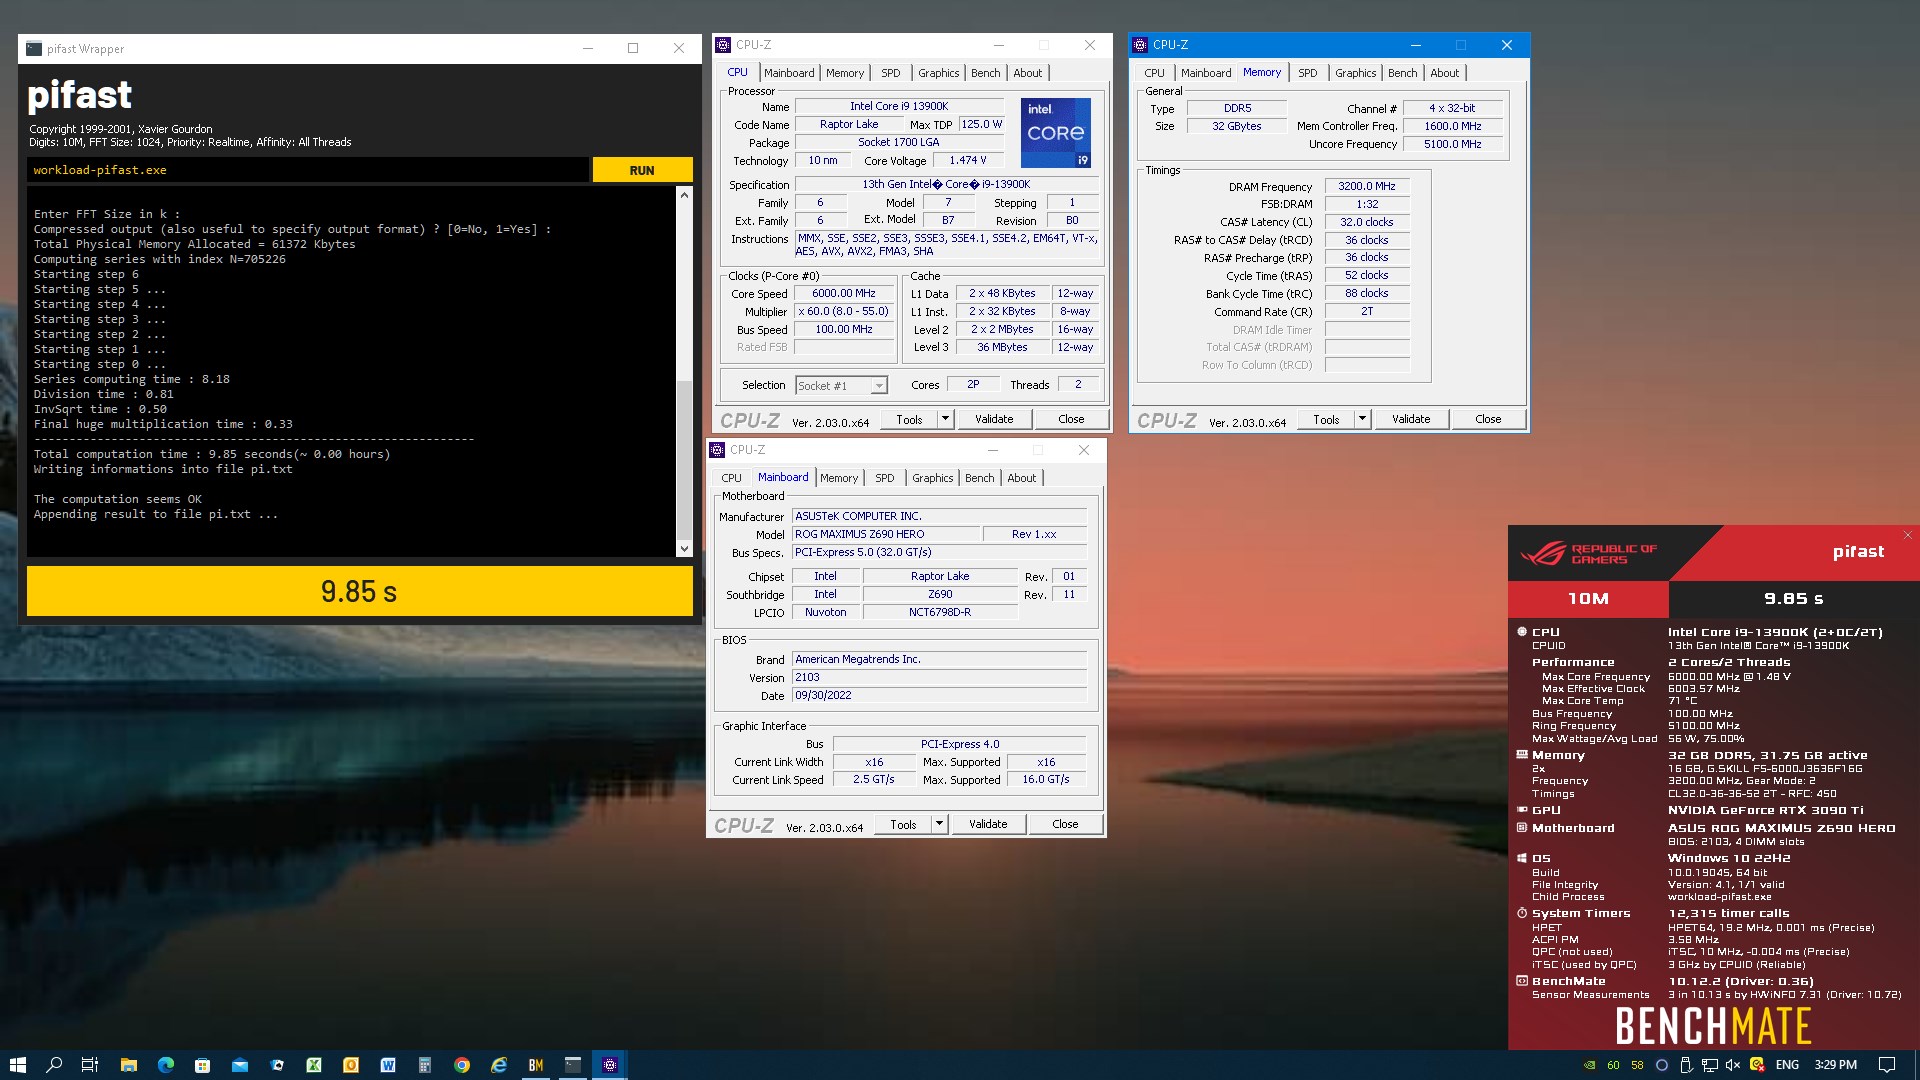This screenshot has height=1080, width=1920.
Task: Click Tools button in CPU-Z CPU window
Action: 909,419
